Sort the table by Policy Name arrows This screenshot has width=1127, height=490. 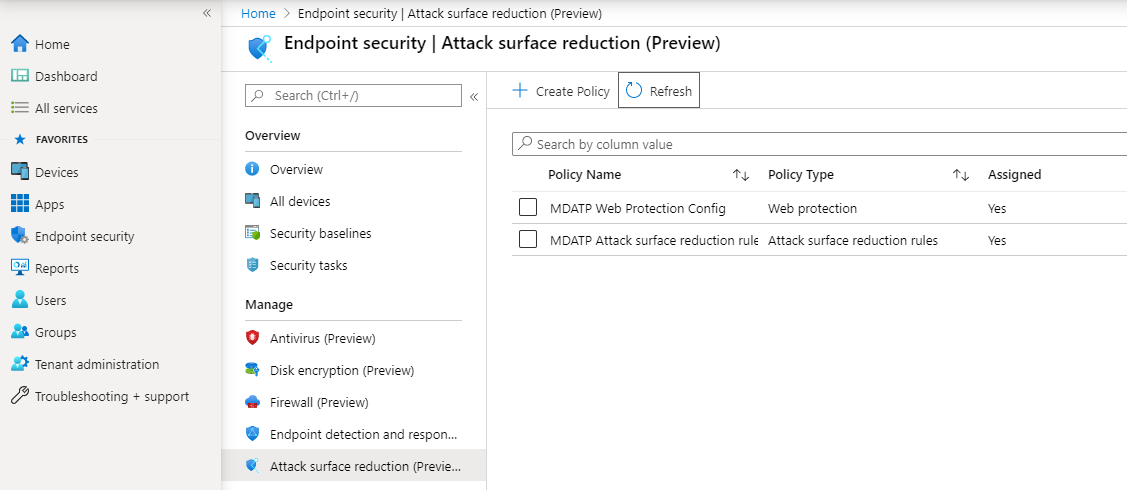point(741,175)
